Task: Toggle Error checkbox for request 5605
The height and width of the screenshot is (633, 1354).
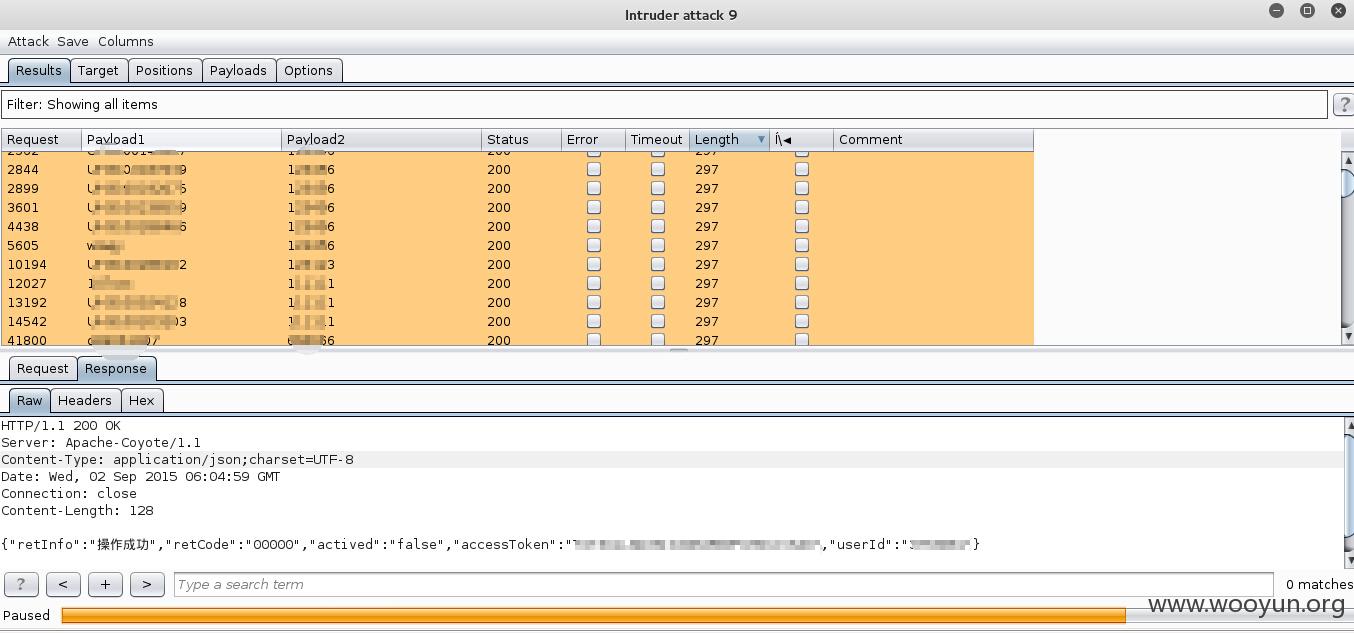Action: pyautogui.click(x=594, y=245)
